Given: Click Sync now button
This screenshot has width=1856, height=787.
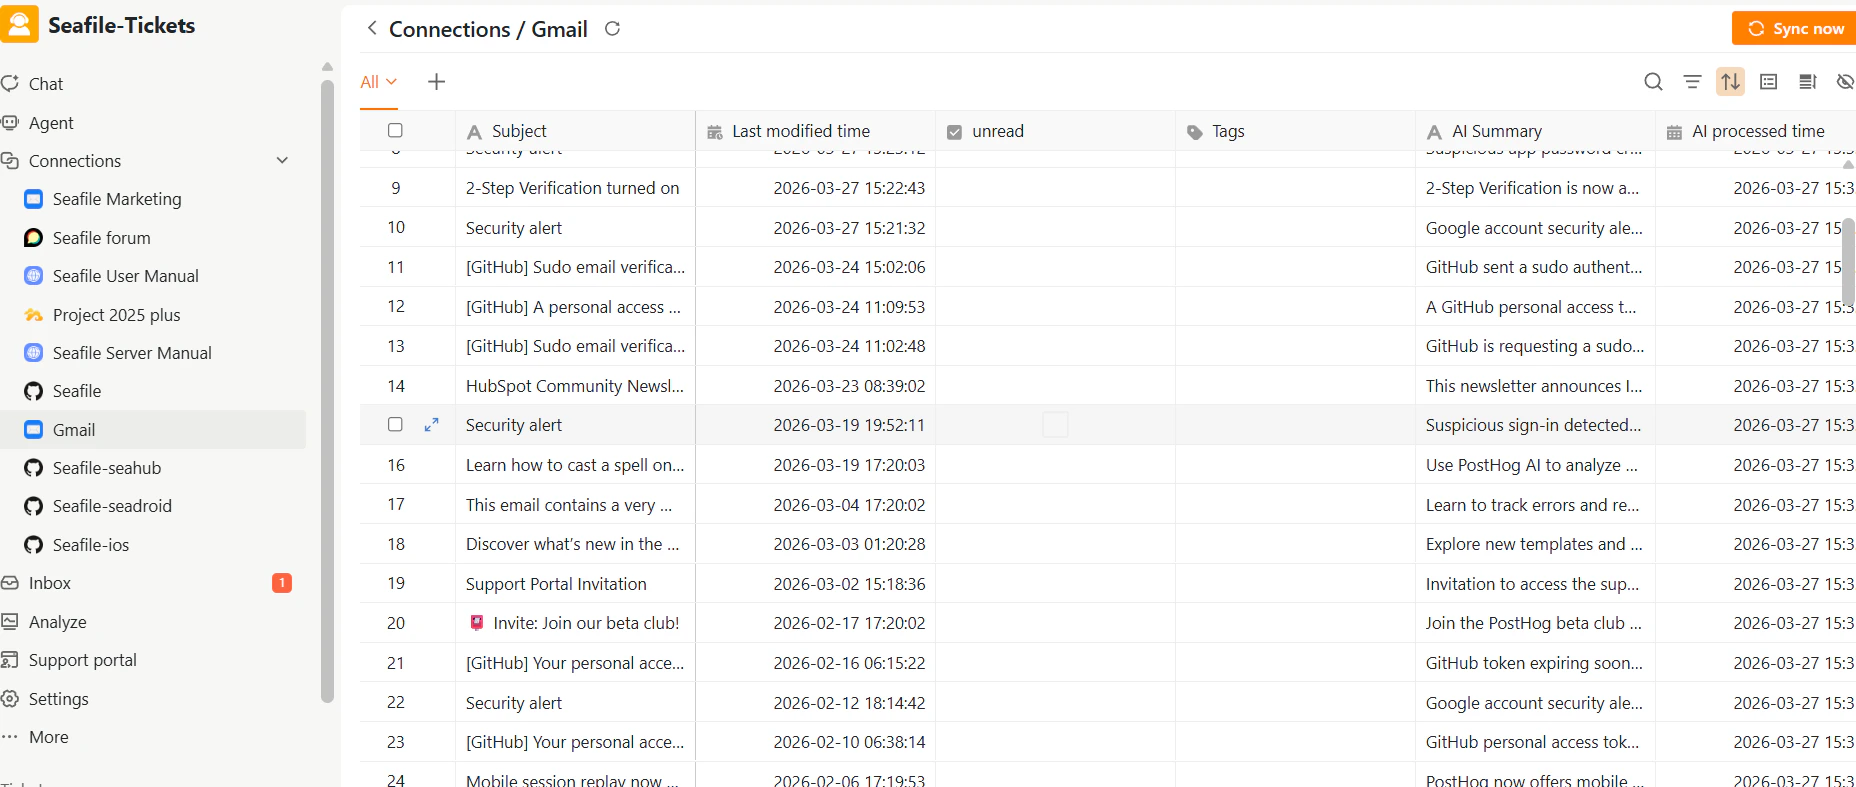Looking at the screenshot, I should click(1795, 29).
